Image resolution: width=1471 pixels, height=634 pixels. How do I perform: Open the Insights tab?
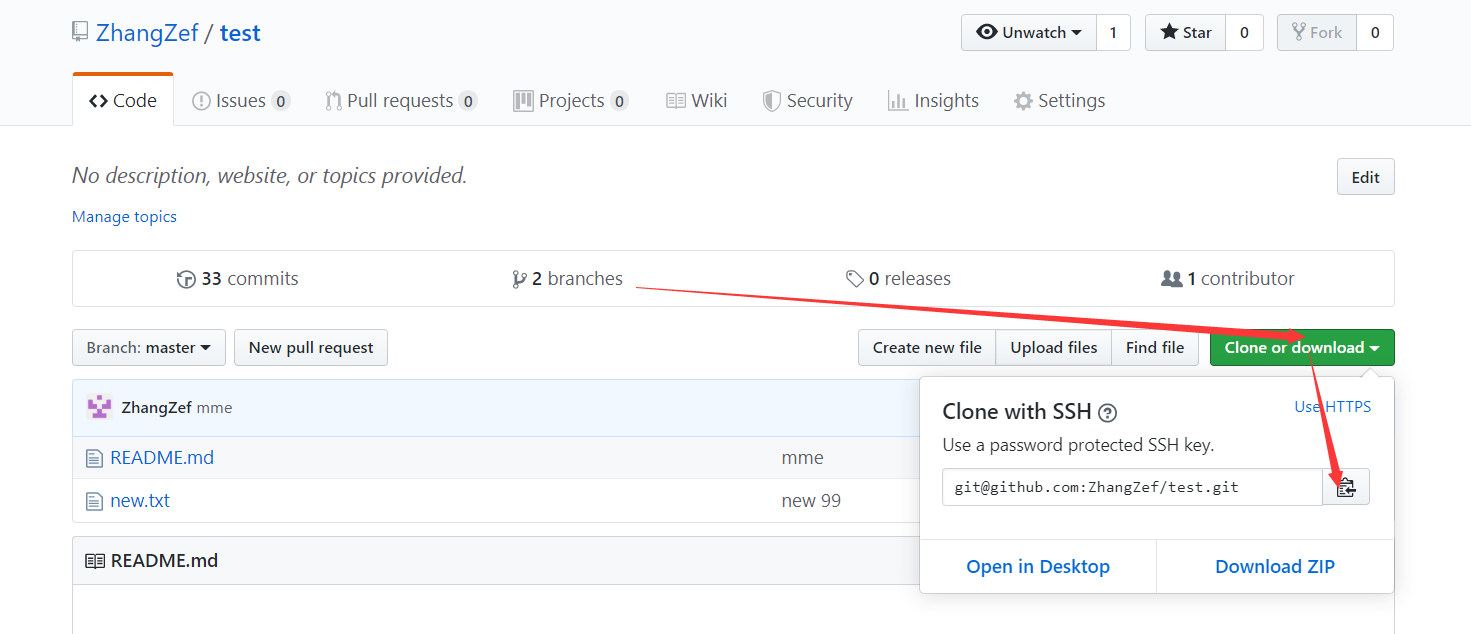(933, 101)
